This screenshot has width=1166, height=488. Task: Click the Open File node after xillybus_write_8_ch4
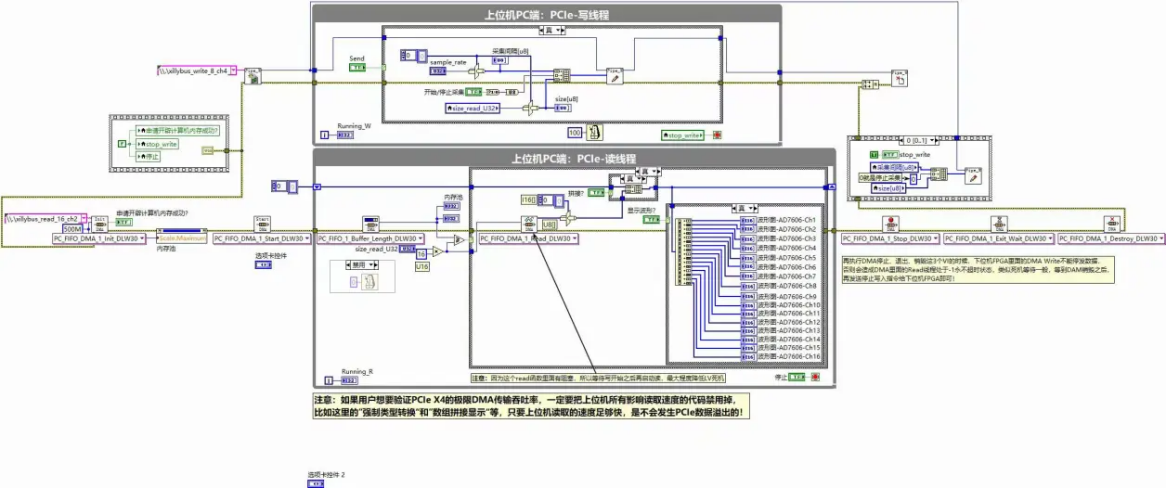click(252, 75)
